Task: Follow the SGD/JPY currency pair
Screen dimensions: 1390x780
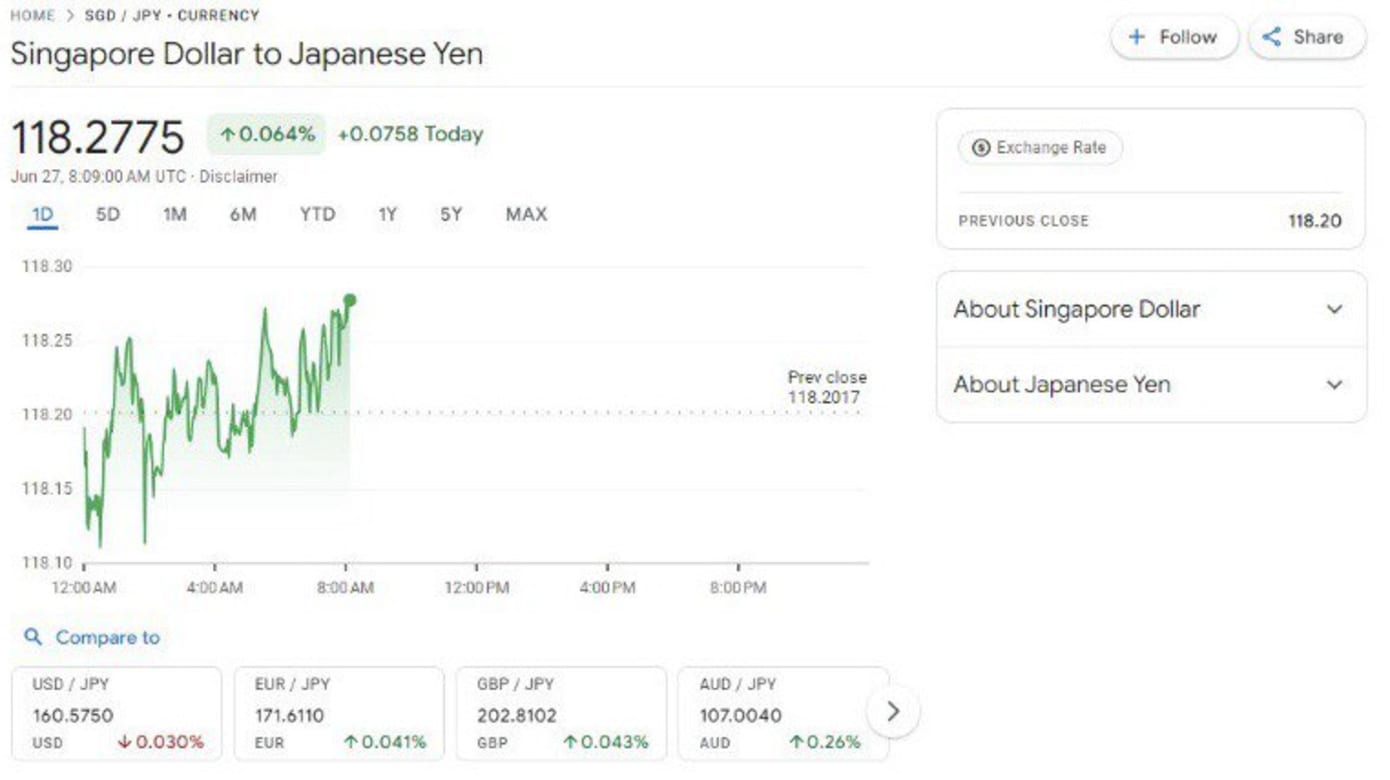Action: click(x=1175, y=37)
